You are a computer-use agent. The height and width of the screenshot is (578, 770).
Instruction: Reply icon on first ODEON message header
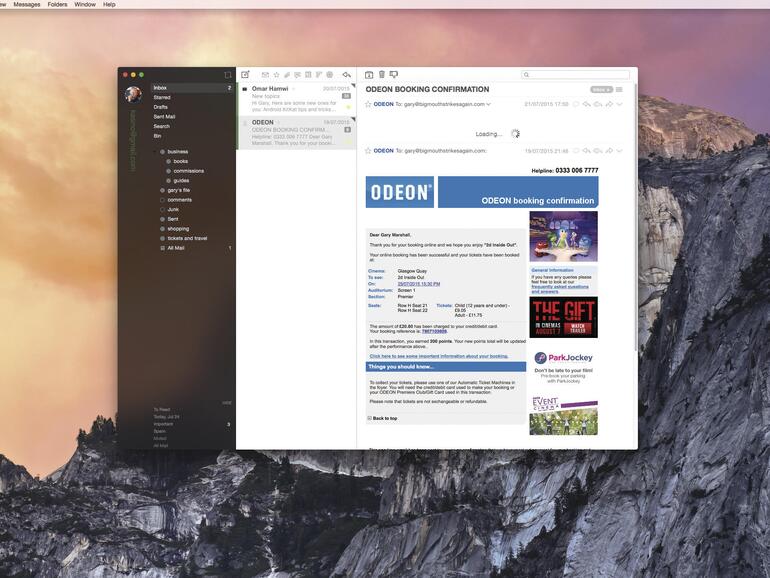[587, 104]
